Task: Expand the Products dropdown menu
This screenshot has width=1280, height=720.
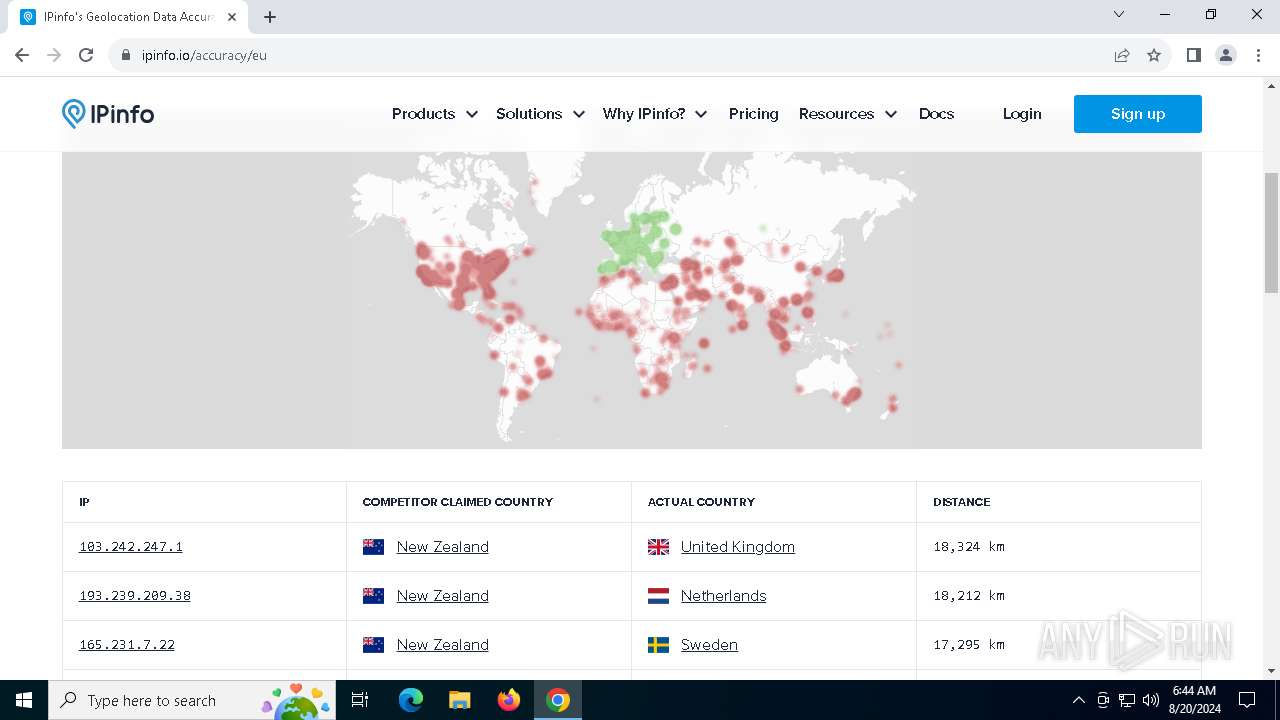Action: (434, 114)
